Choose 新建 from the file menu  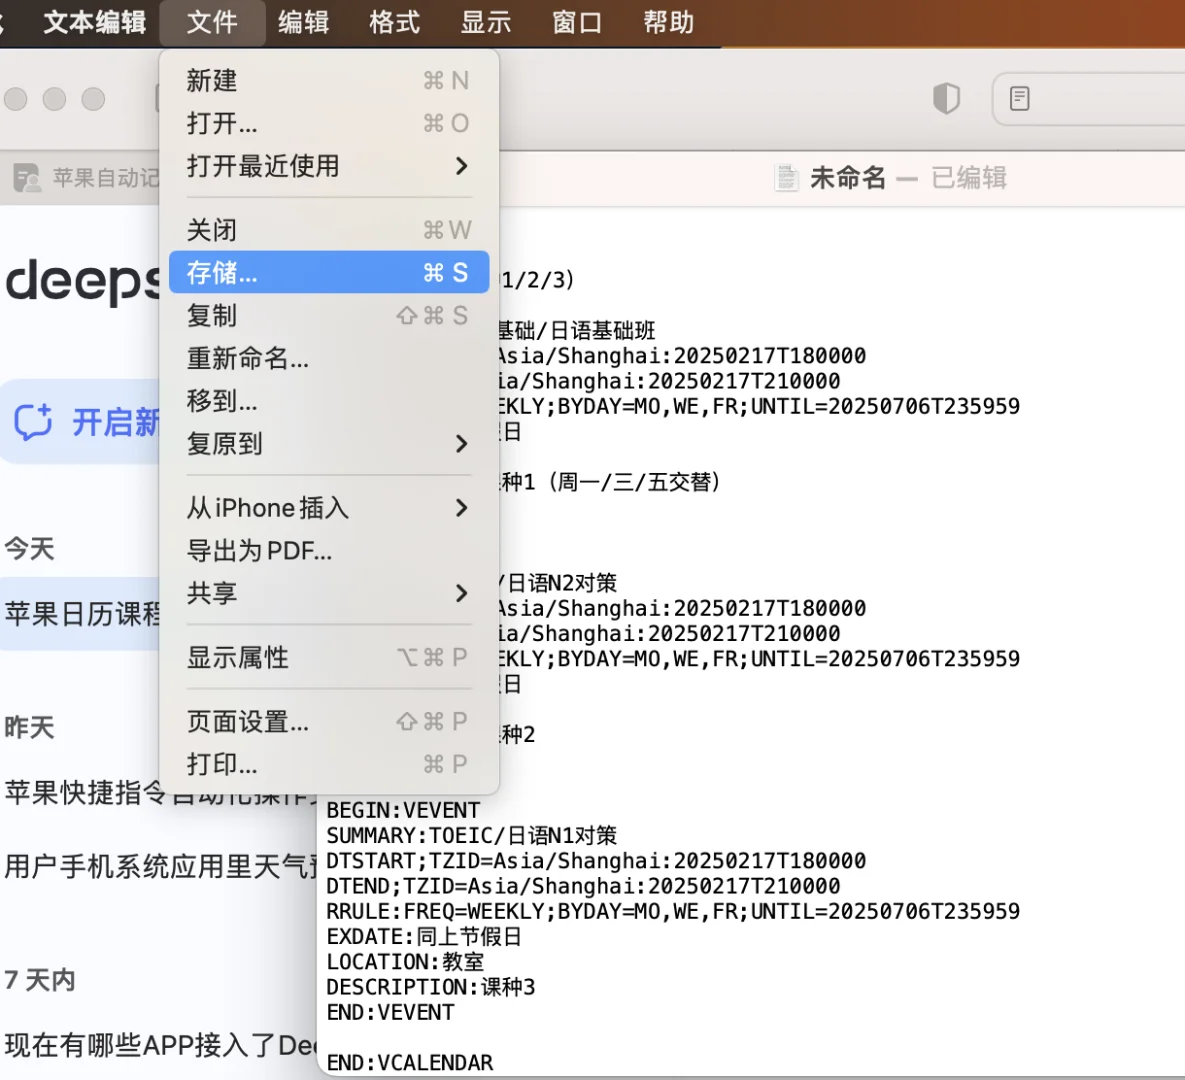329,80
